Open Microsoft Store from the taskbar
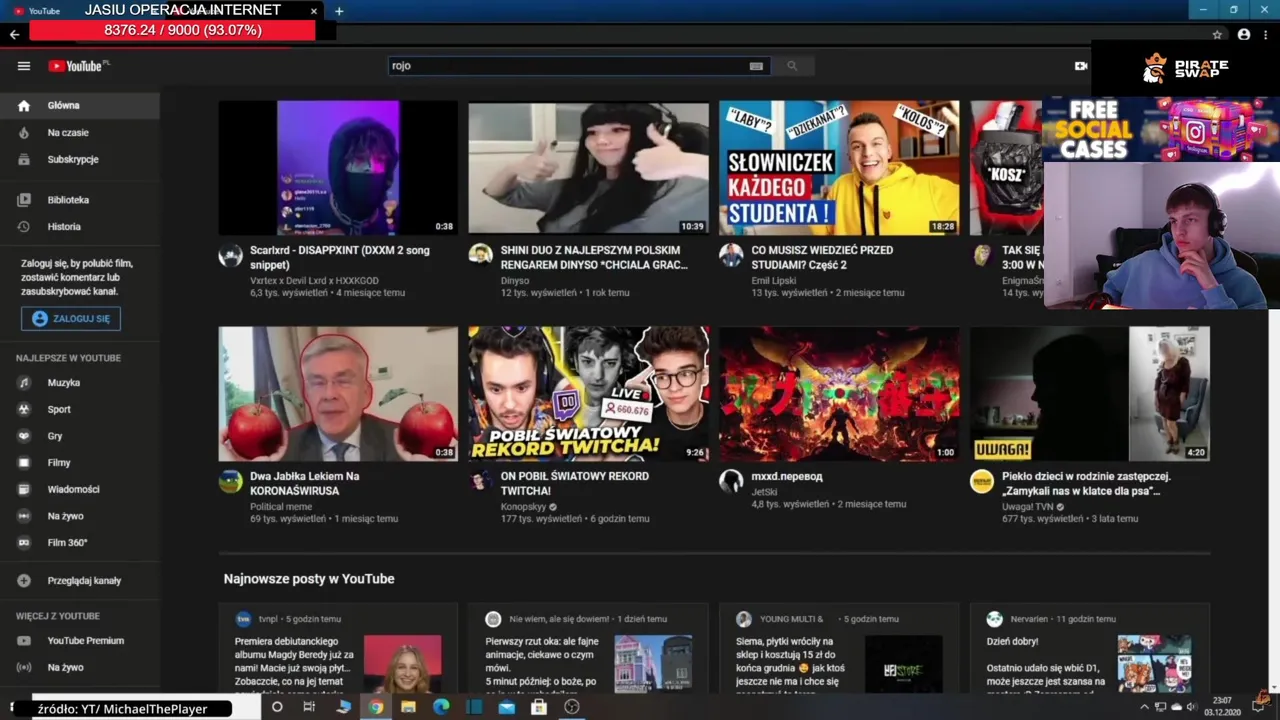This screenshot has width=1280, height=720. coord(539,707)
